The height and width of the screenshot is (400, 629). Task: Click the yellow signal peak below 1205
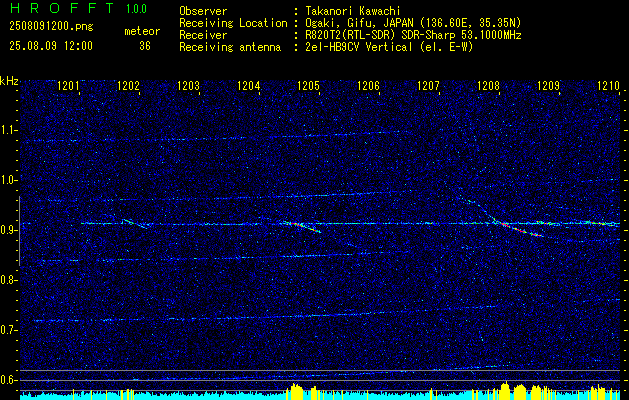296,391
